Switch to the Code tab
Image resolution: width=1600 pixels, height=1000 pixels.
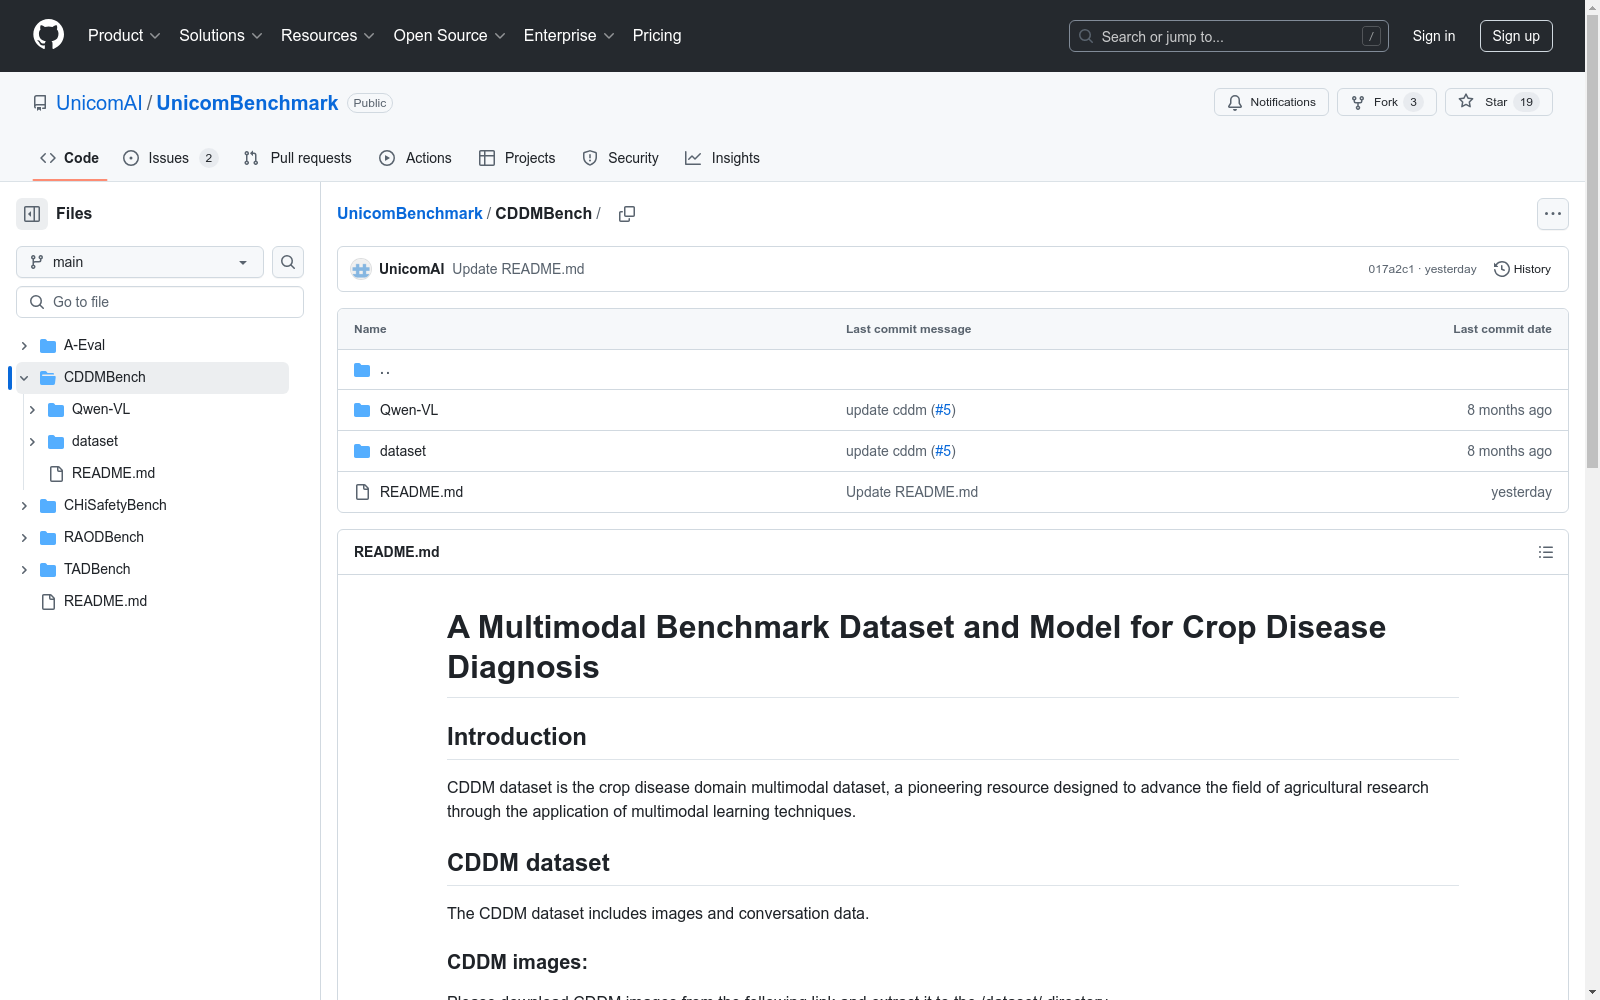point(70,158)
